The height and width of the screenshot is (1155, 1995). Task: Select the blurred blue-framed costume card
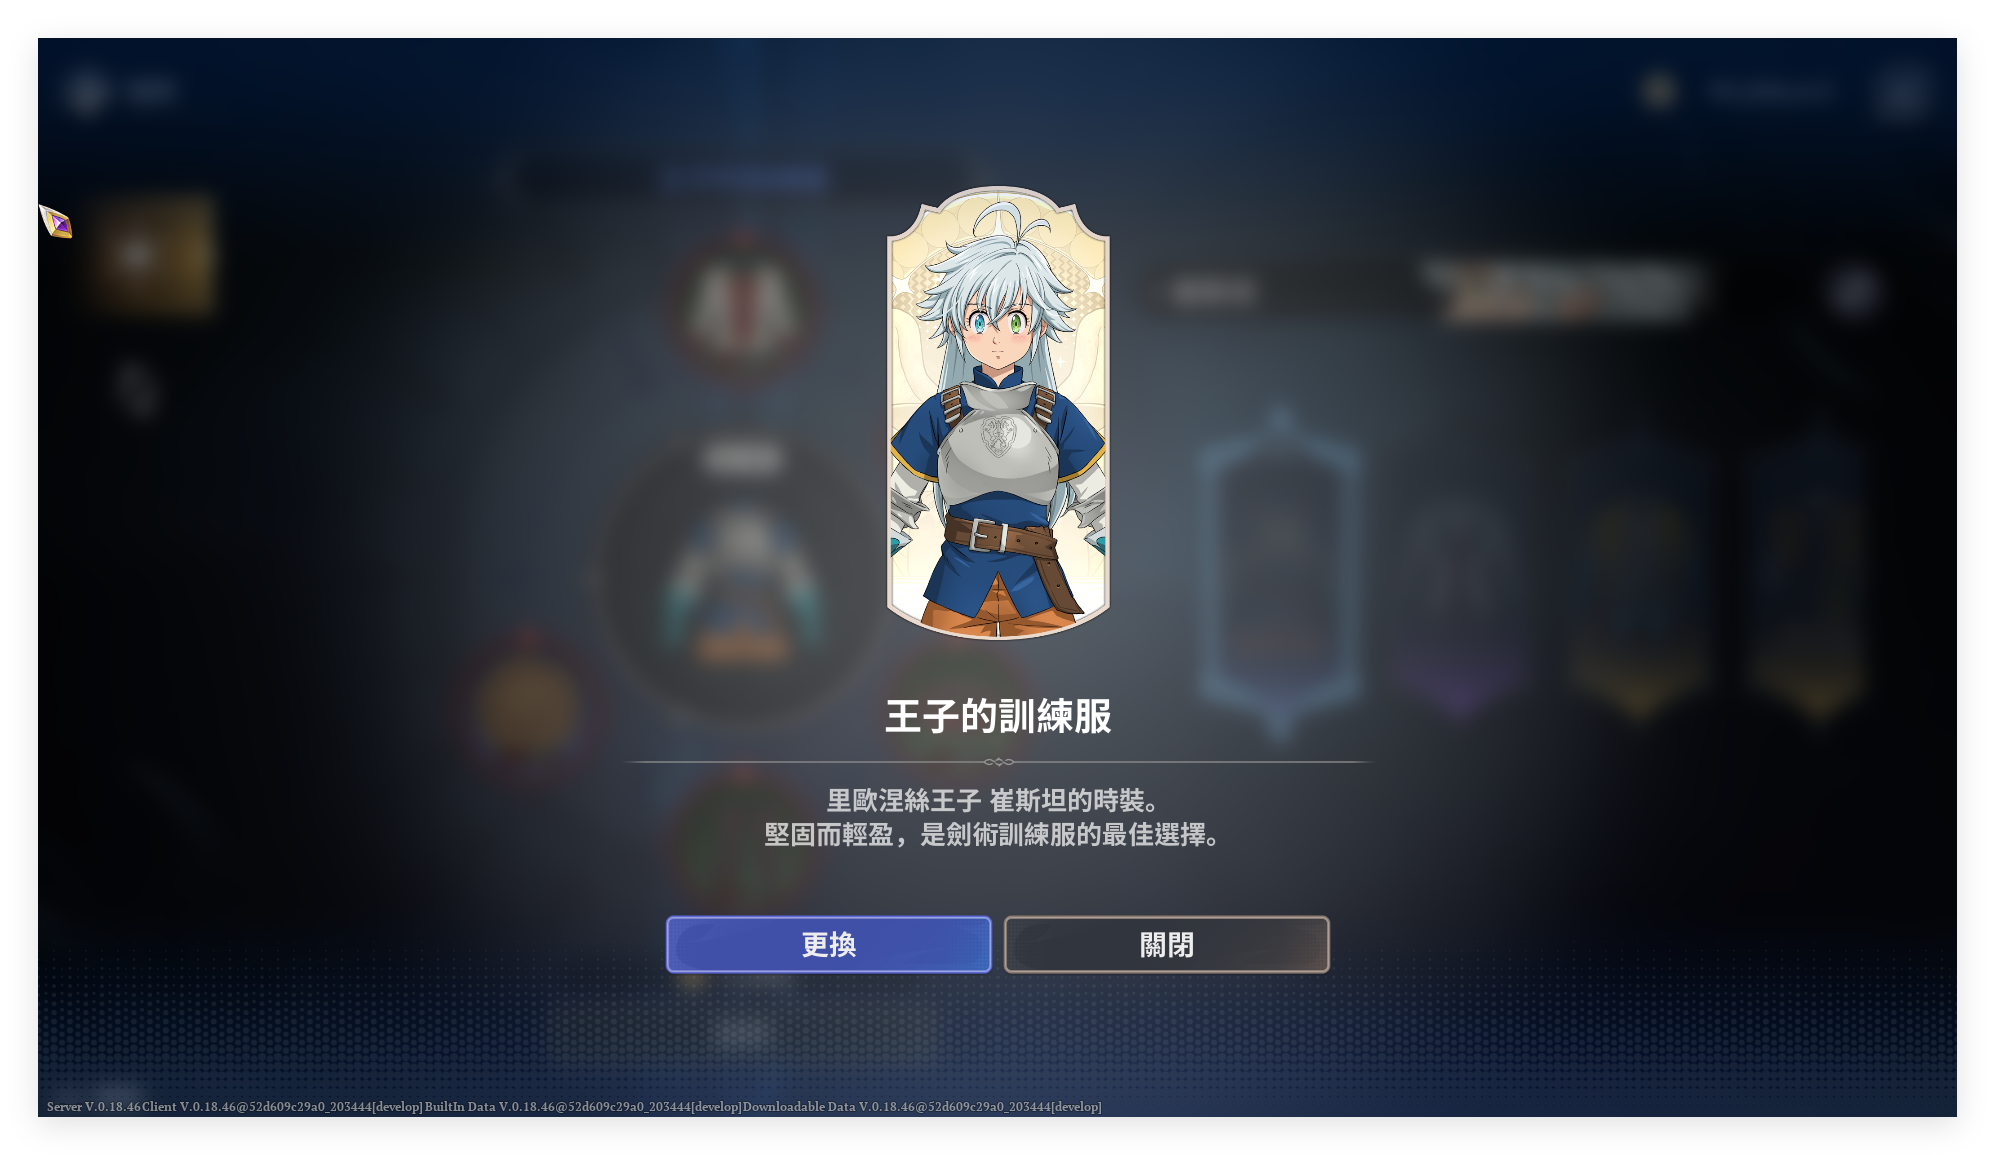1281,570
